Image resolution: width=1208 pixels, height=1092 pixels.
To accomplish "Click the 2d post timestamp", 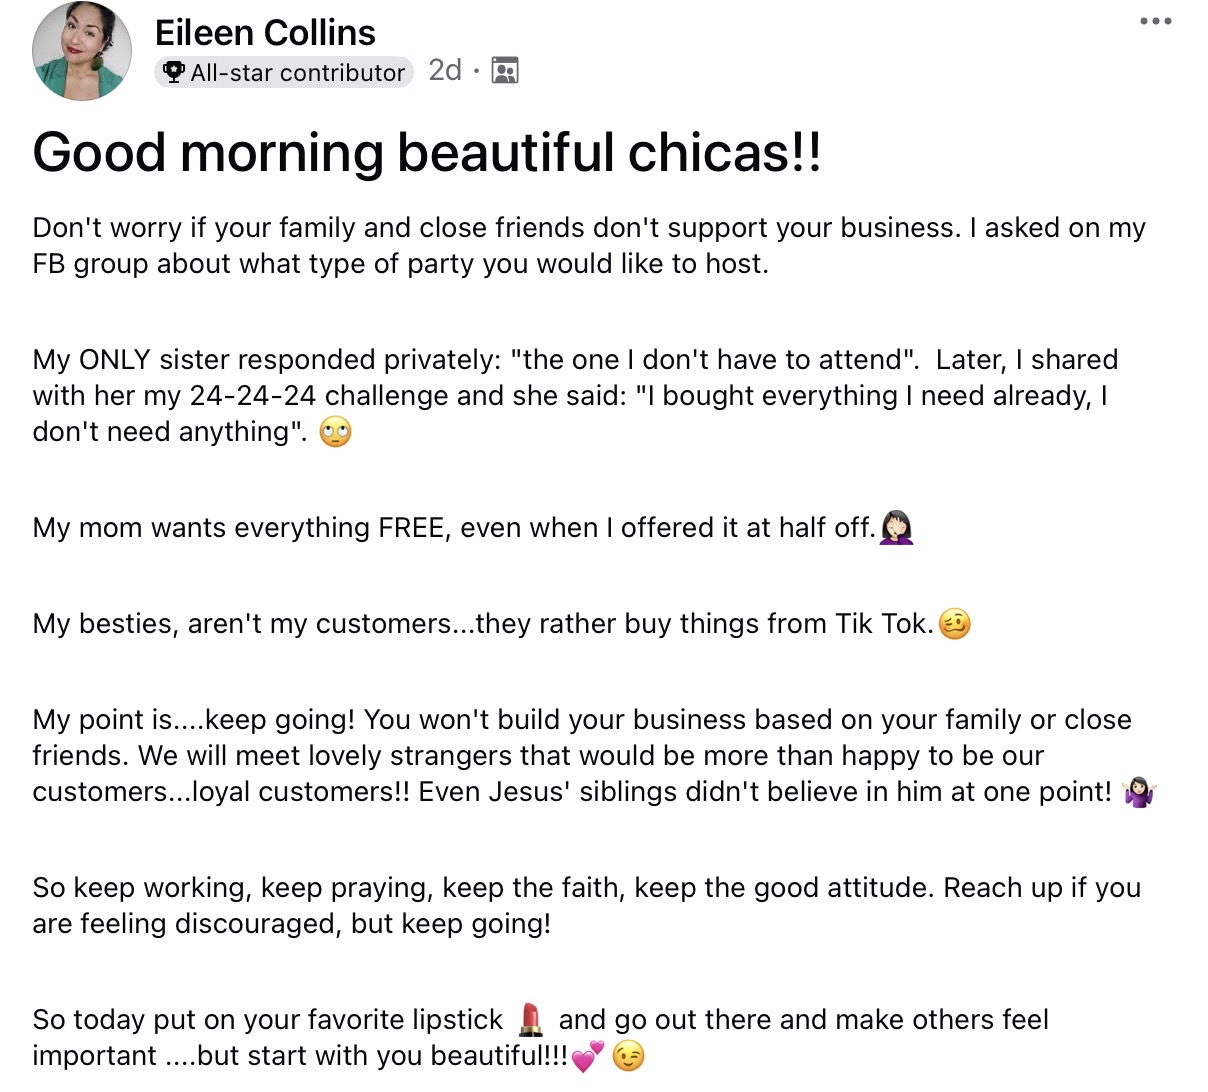I will (445, 70).
